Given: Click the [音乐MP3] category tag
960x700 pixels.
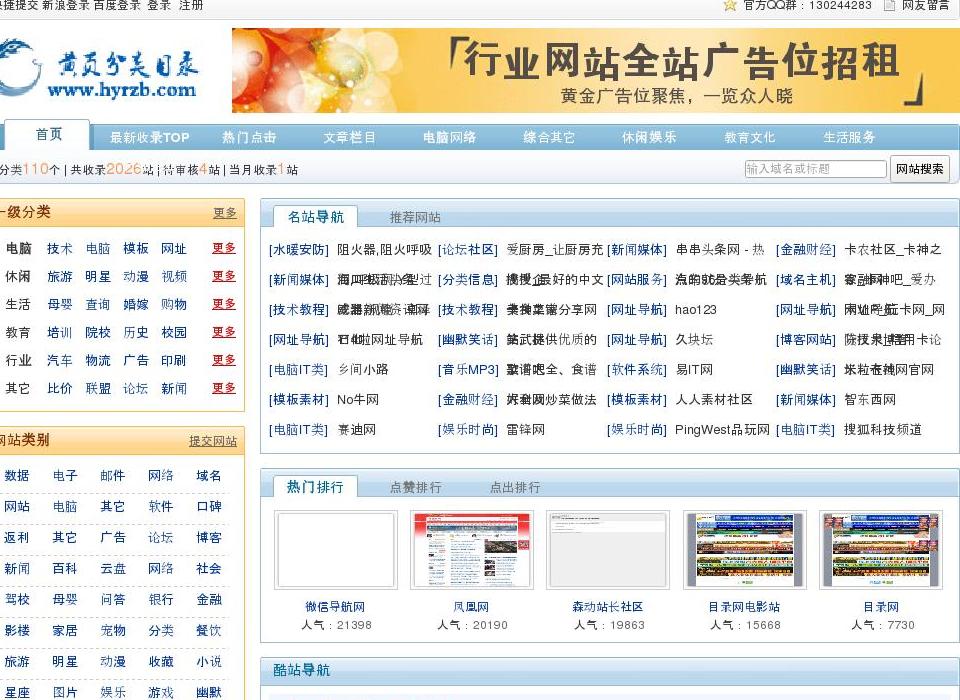Looking at the screenshot, I should click(x=468, y=370).
